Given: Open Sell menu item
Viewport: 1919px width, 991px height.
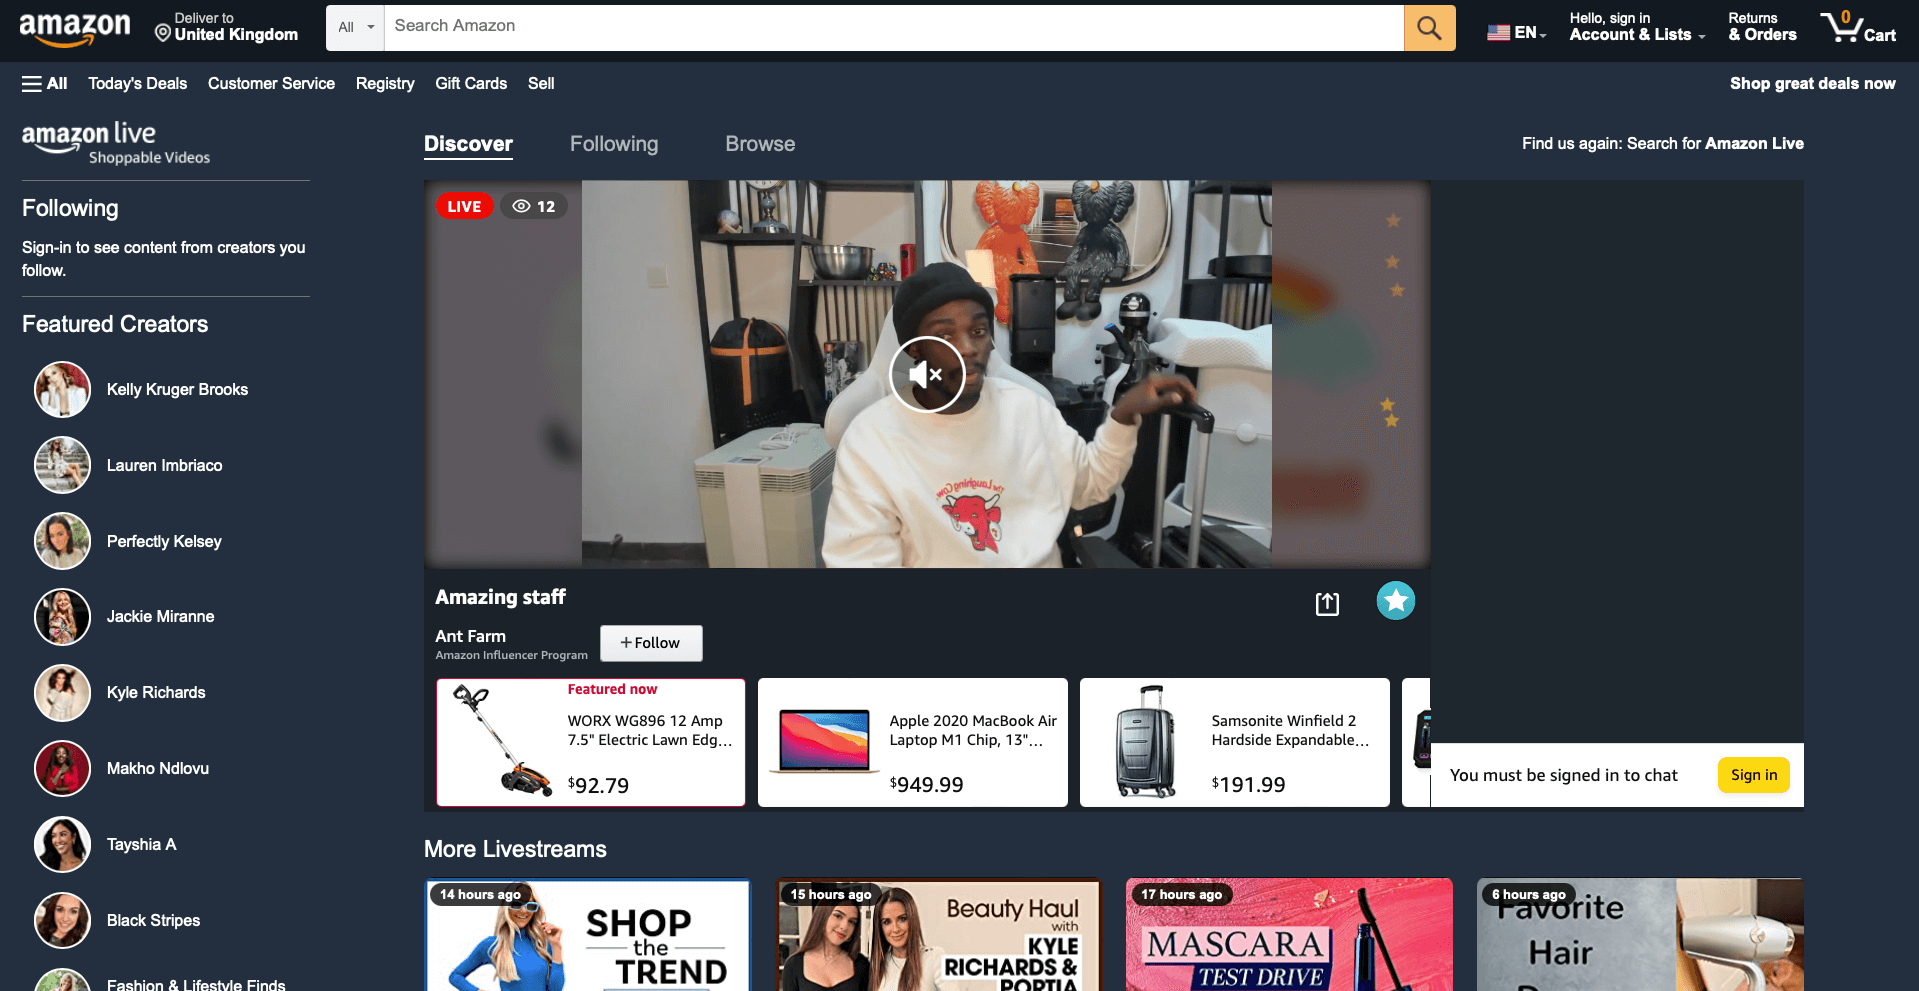Looking at the screenshot, I should coord(541,84).
